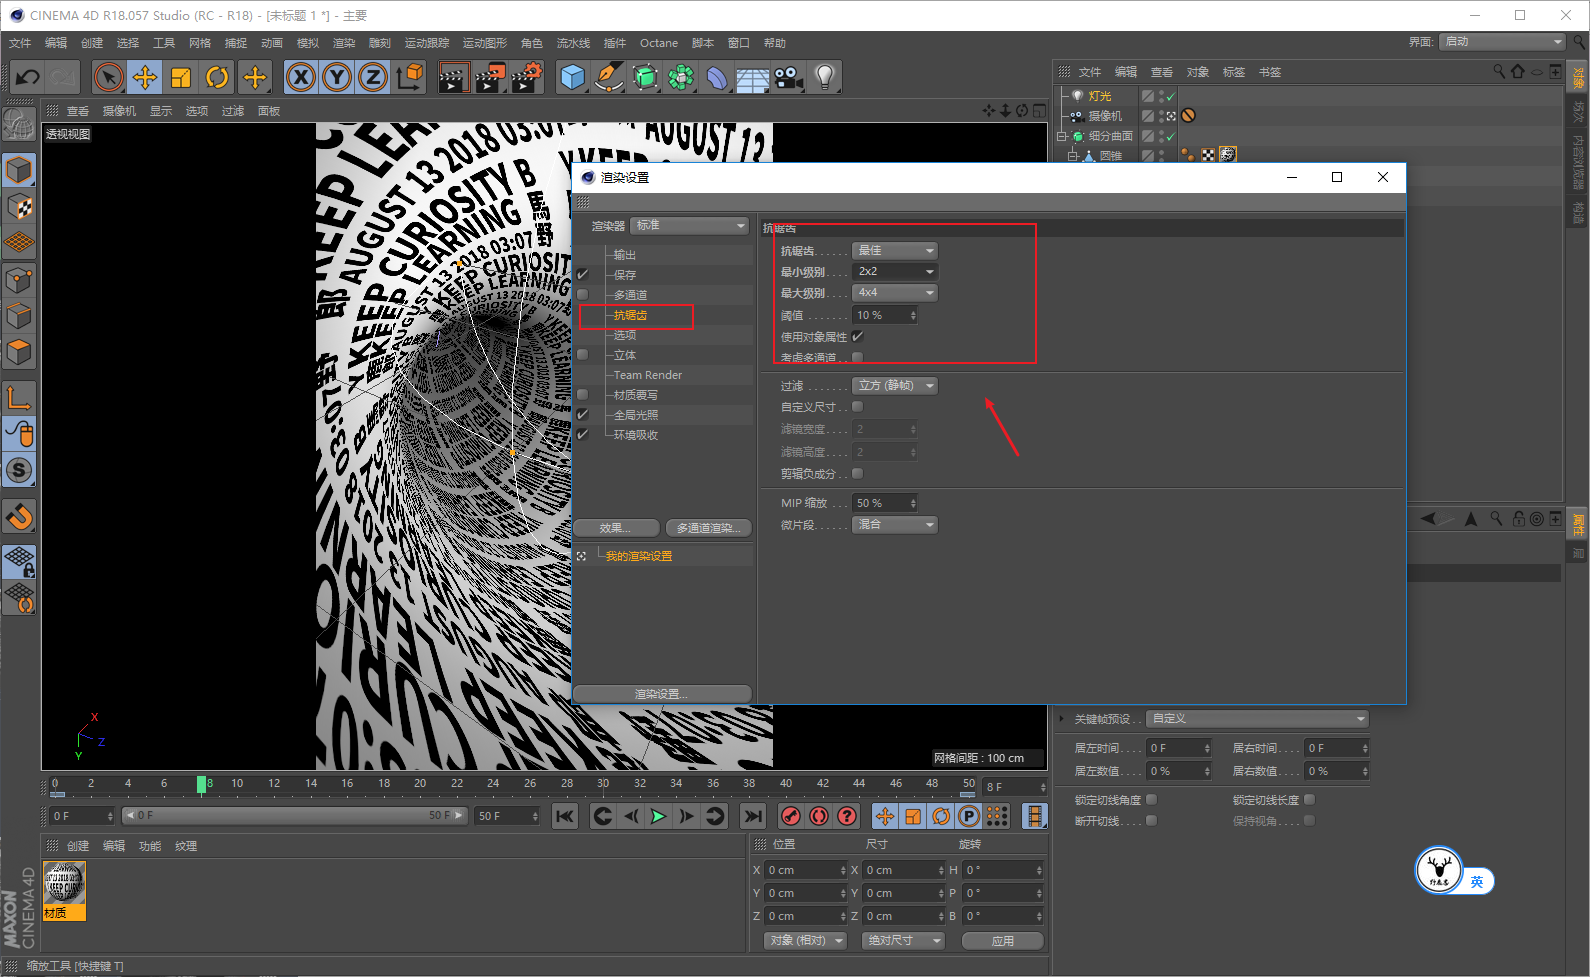Open the viewport 摄像机 menu
This screenshot has height=977, width=1590.
tap(119, 111)
